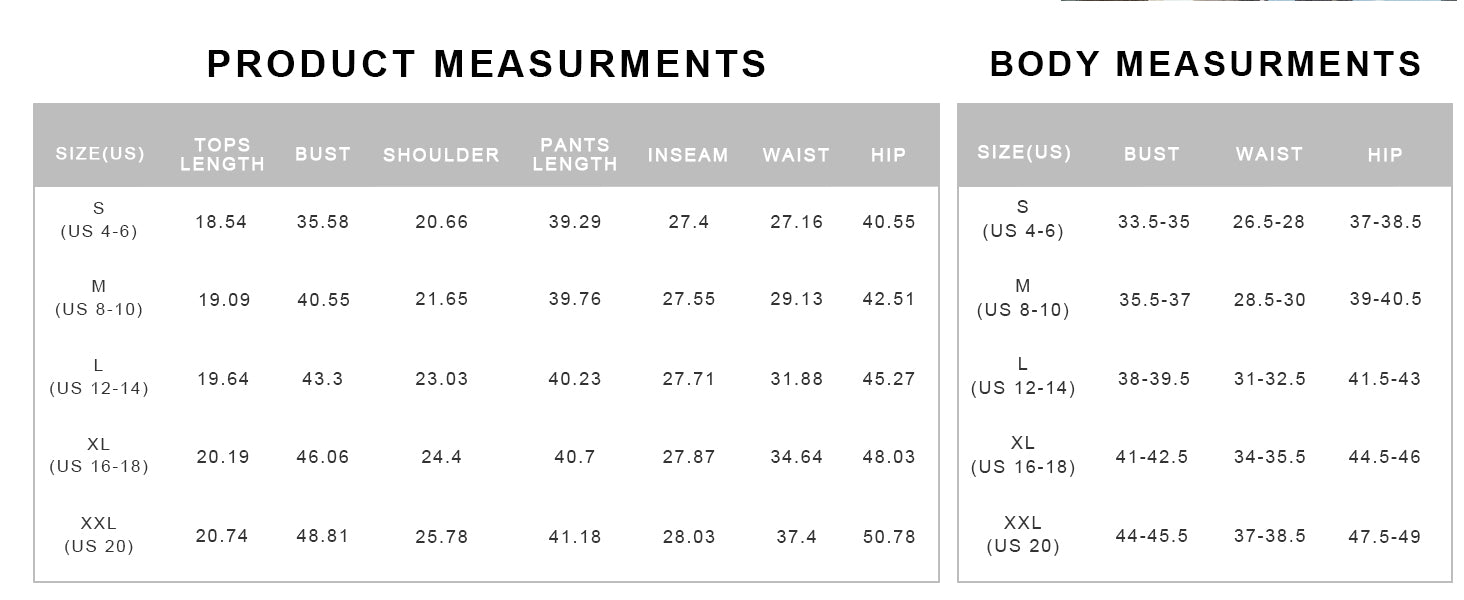1464x600 pixels.
Task: Click the INSEAM column header
Action: pyautogui.click(x=688, y=155)
